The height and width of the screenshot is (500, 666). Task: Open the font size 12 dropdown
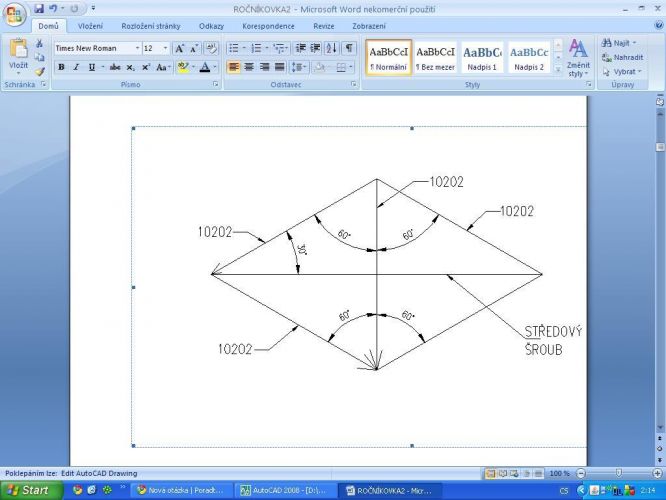point(166,48)
